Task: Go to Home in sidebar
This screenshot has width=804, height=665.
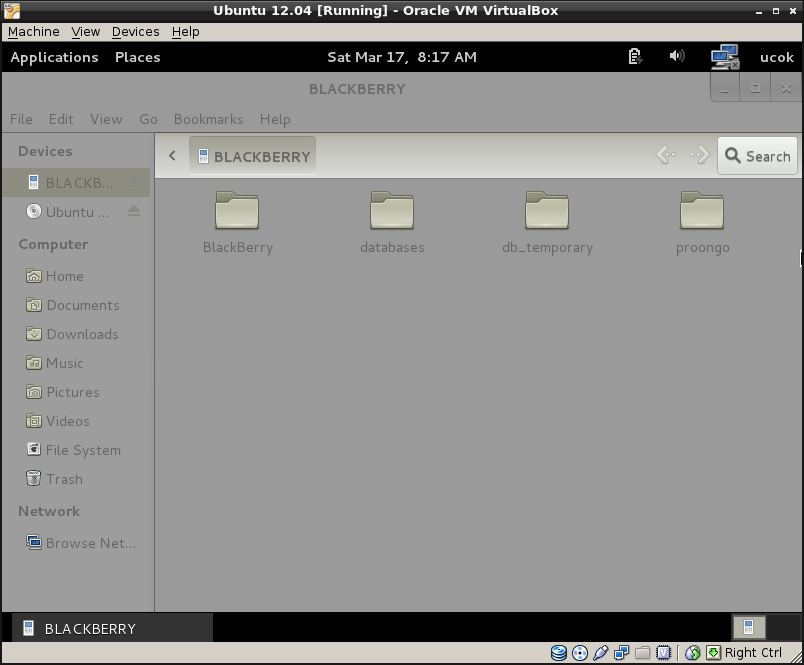Action: 76,276
